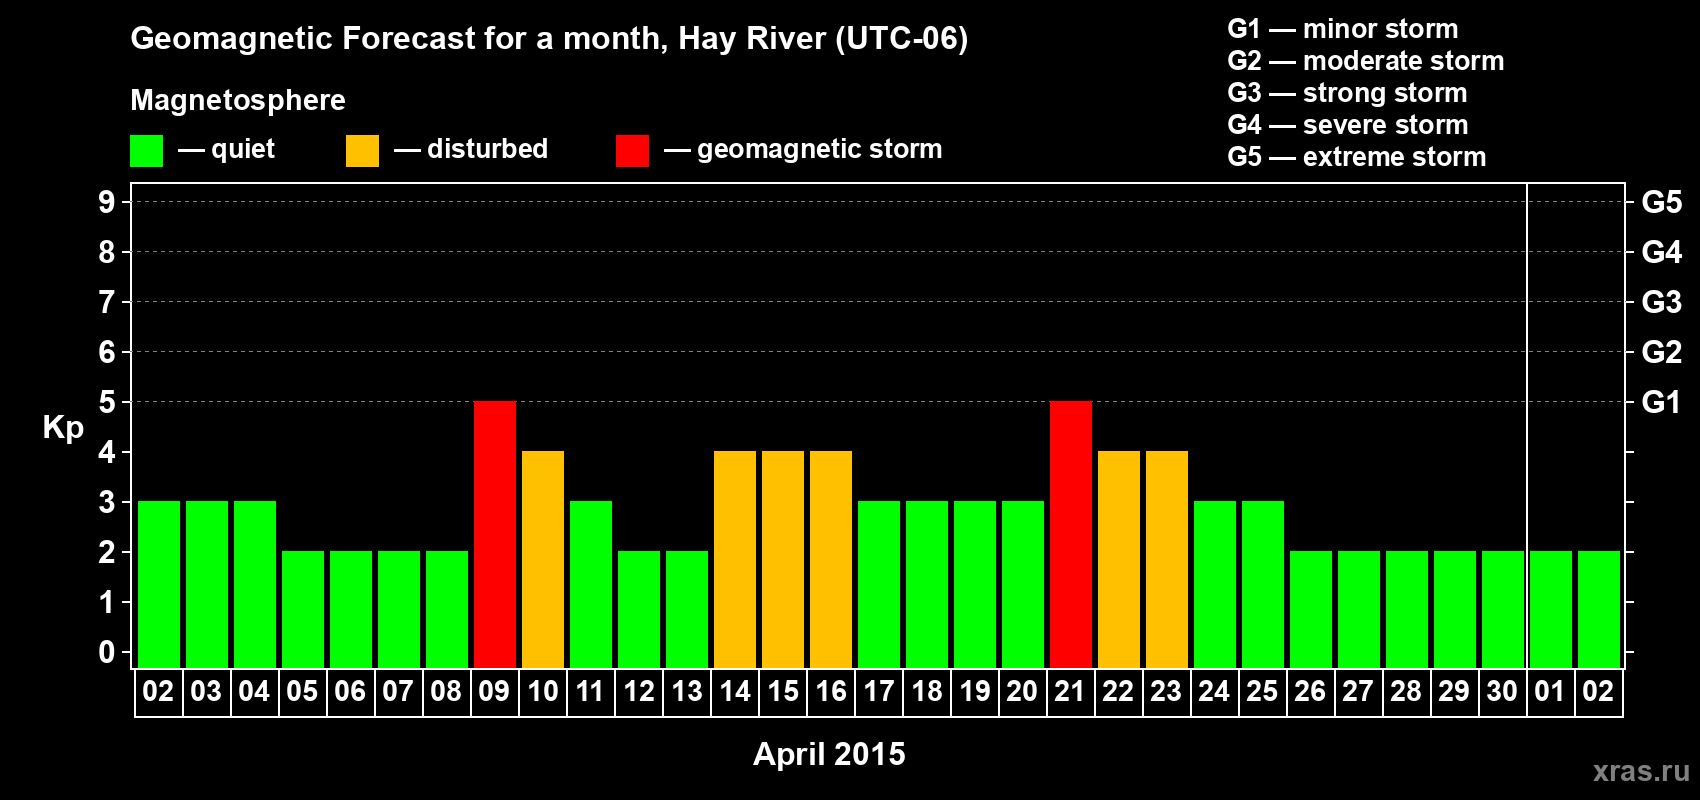Click the orange bar for April 22

(1119, 559)
